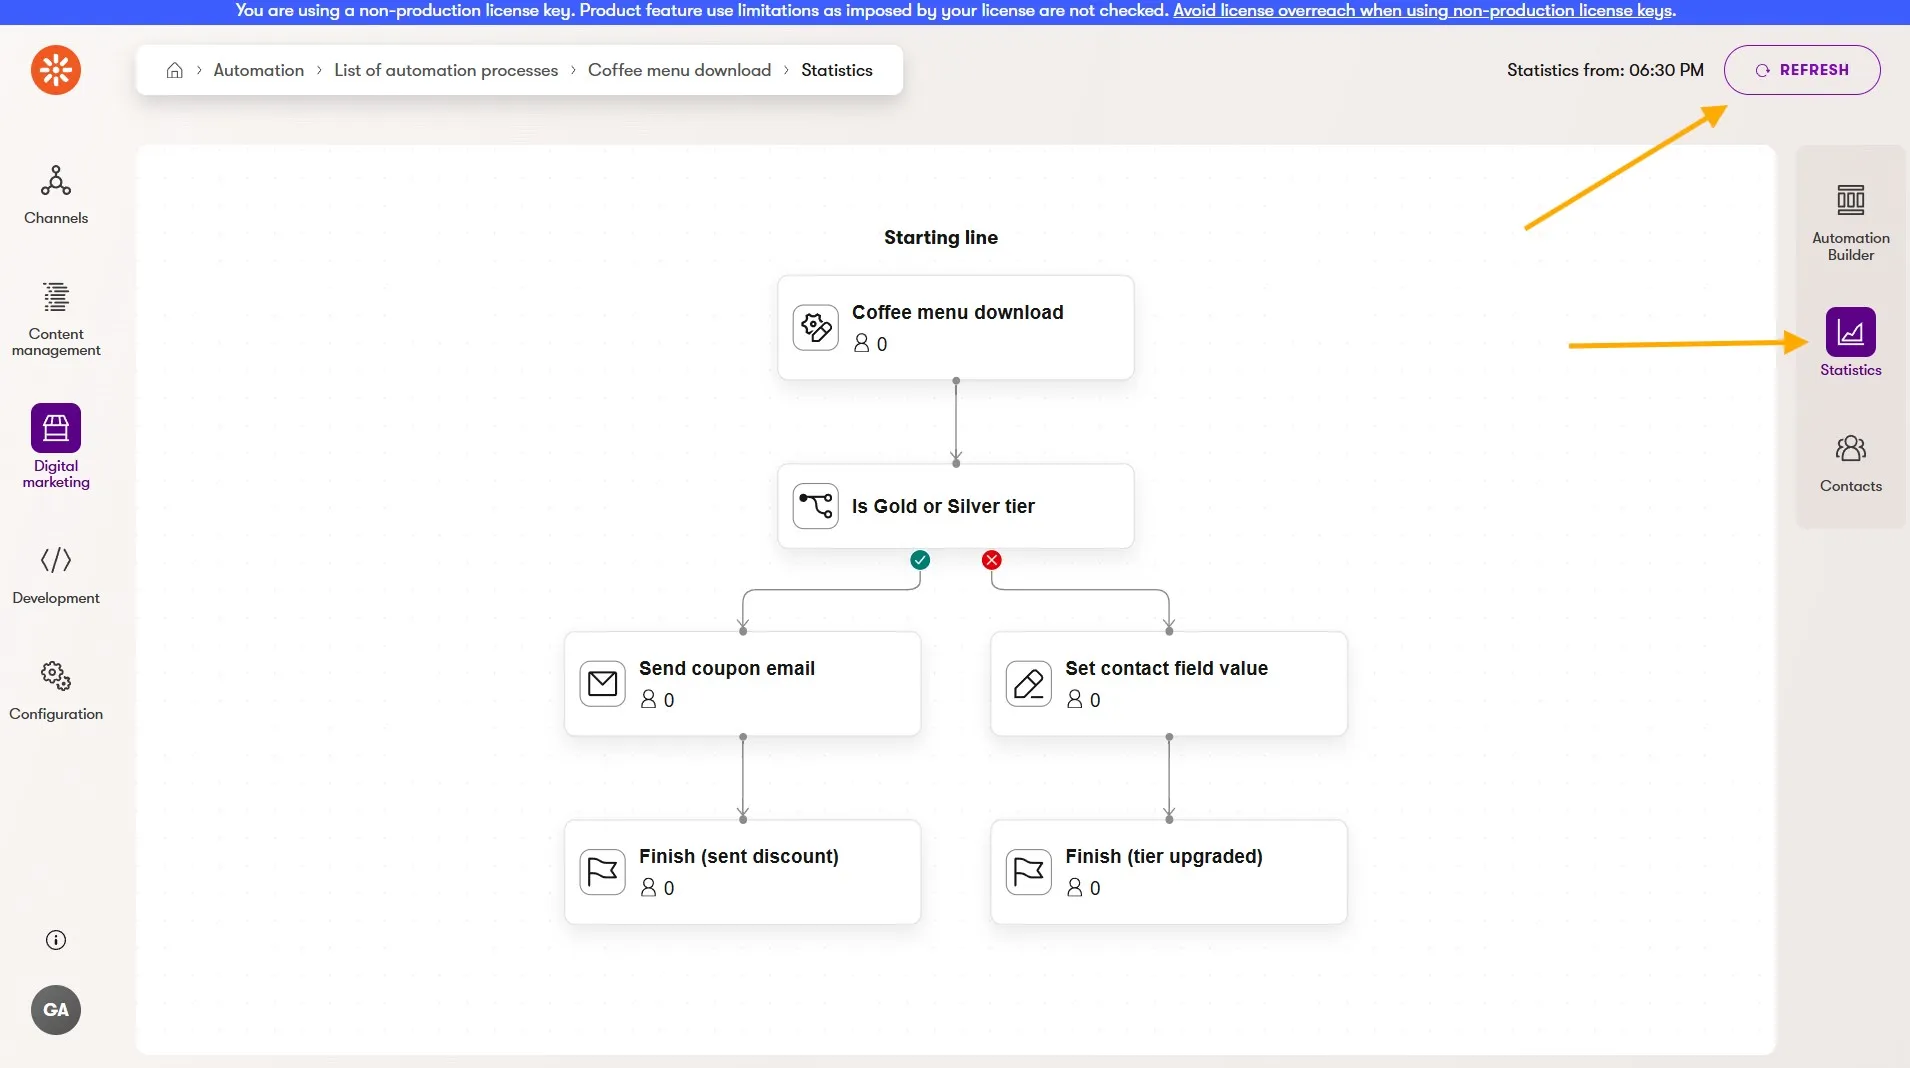This screenshot has width=1910, height=1068.
Task: Click contact count on Set contact field value
Action: [x=1083, y=700]
